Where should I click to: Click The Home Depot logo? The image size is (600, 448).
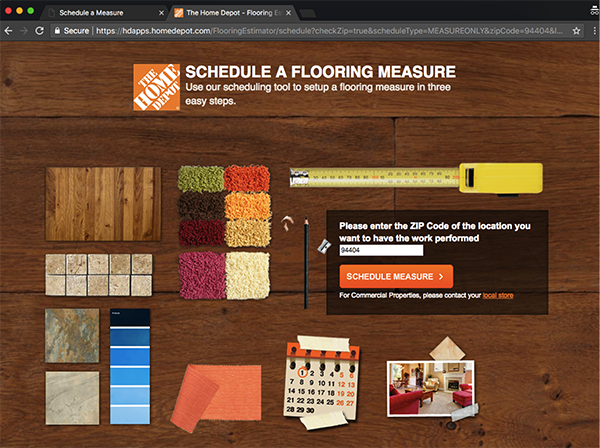pos(157,87)
